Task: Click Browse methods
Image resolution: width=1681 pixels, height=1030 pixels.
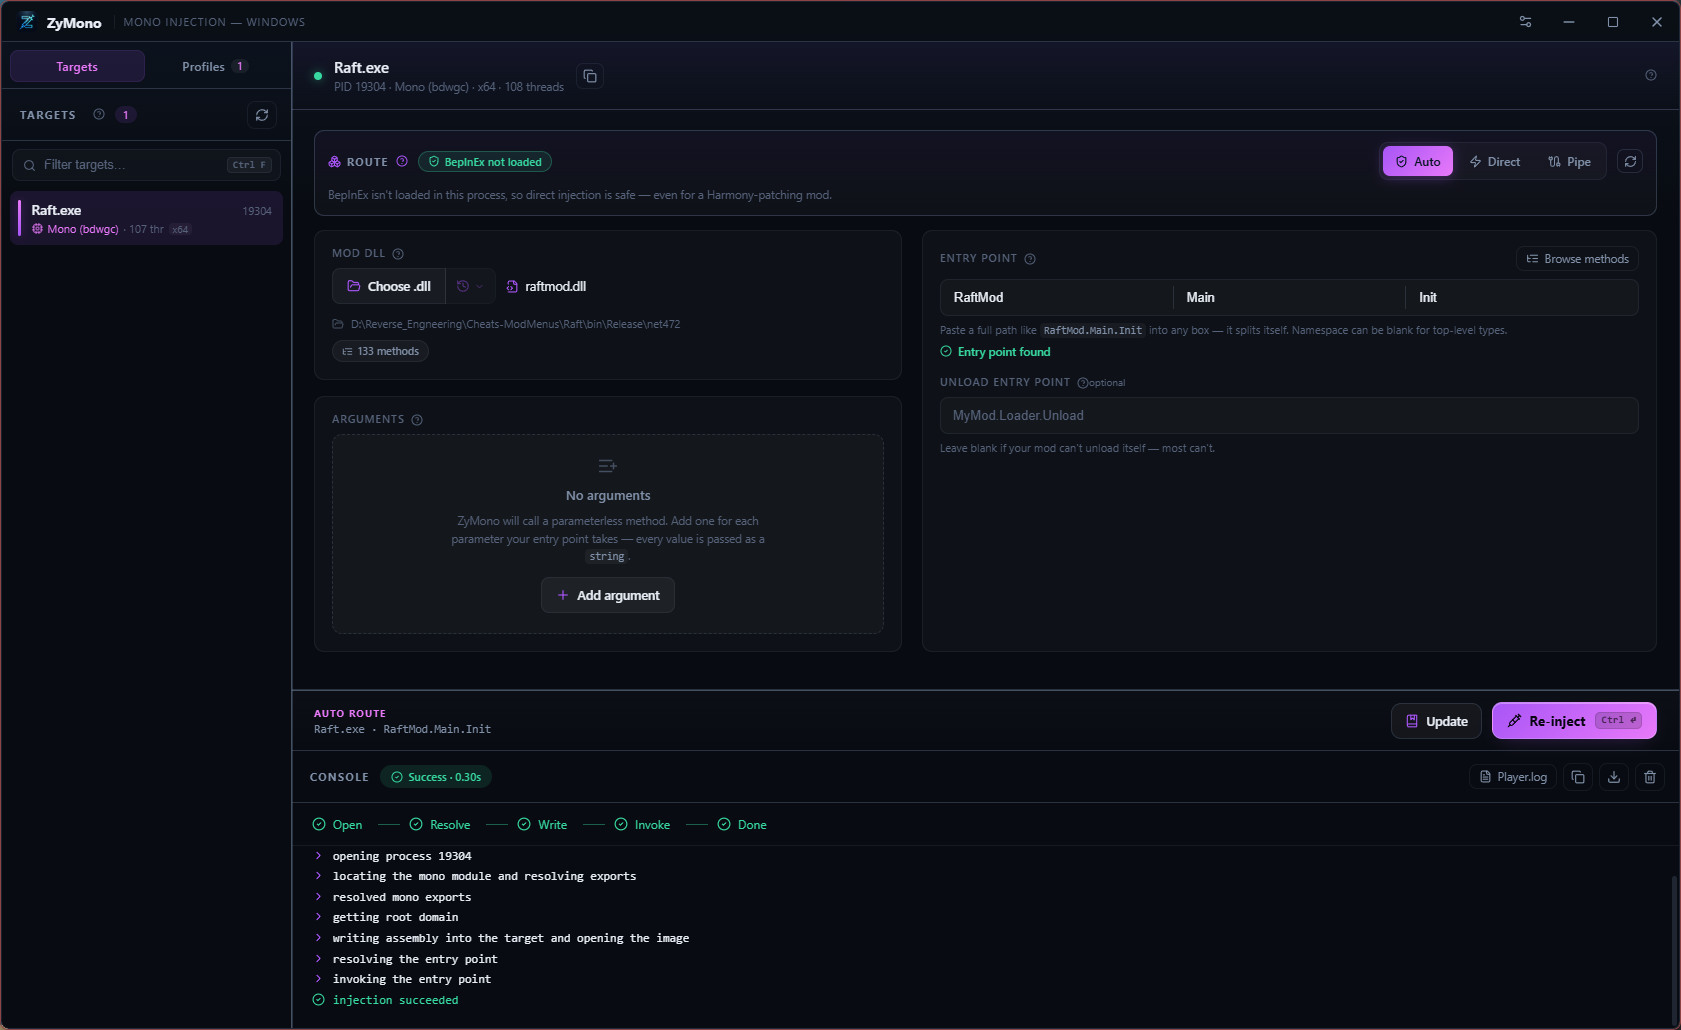Action: tap(1577, 259)
